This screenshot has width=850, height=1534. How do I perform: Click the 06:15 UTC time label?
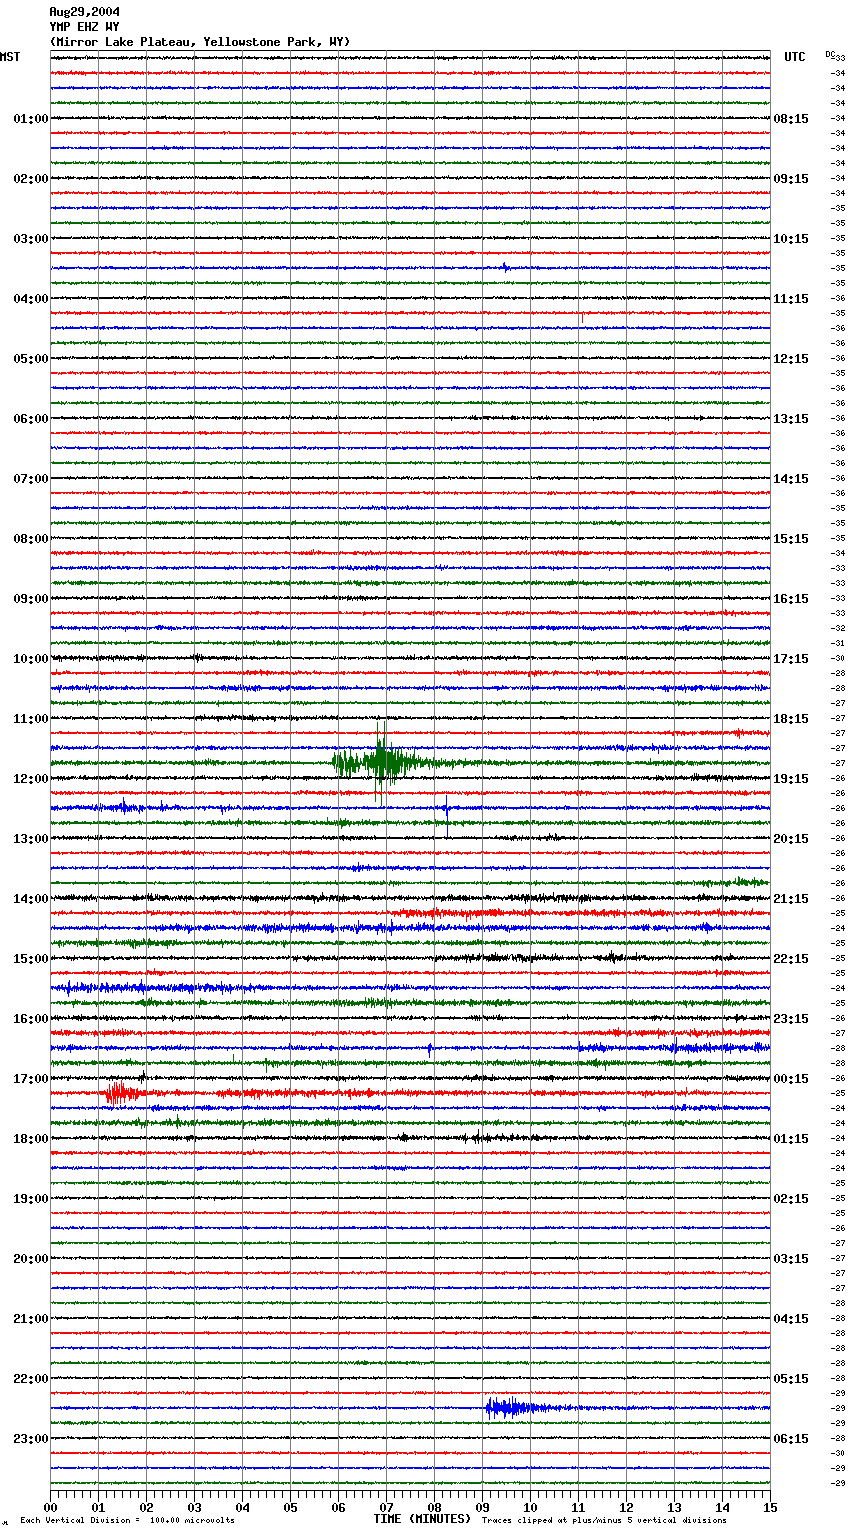791,1439
